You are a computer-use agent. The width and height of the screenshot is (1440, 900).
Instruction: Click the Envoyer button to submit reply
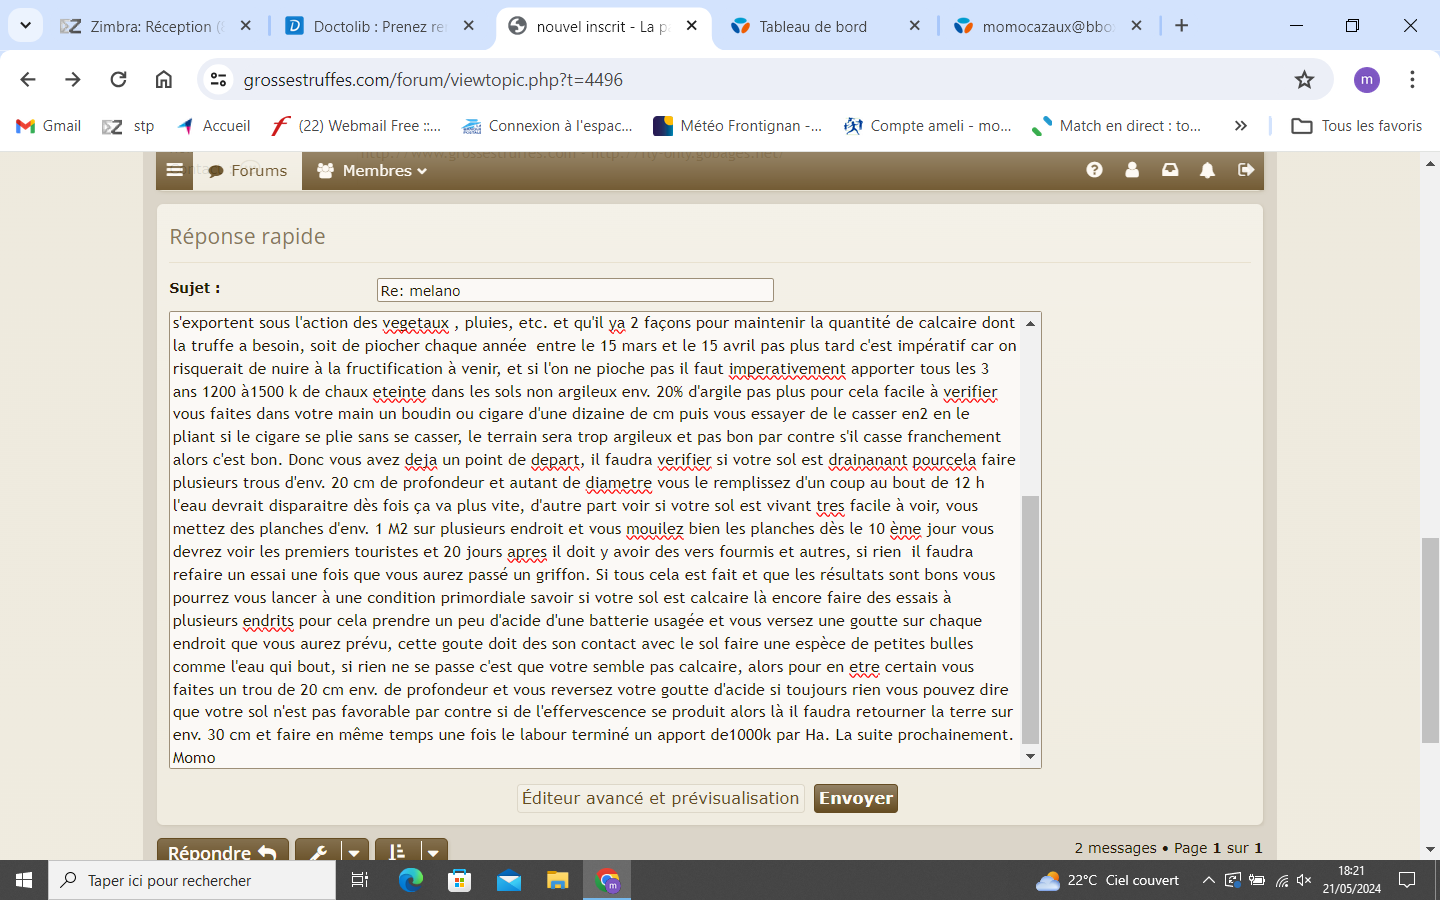pyautogui.click(x=855, y=798)
